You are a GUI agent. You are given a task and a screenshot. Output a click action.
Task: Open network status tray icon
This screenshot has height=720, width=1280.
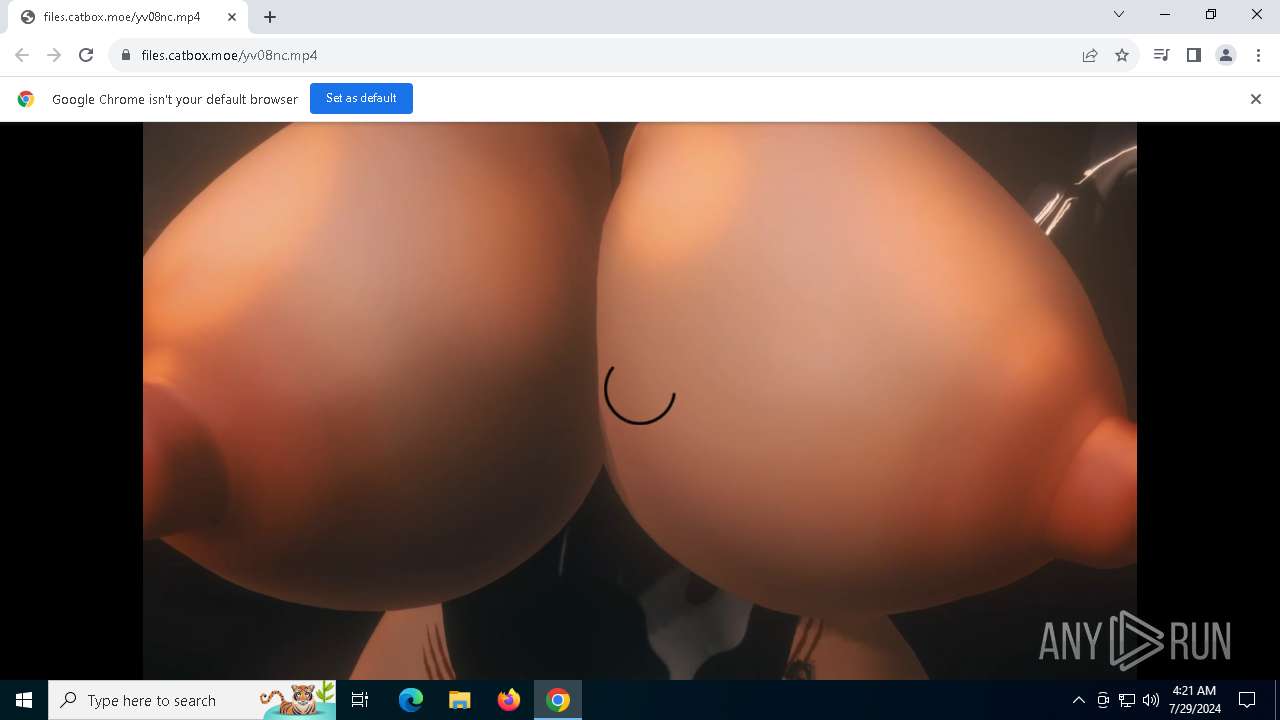[1127, 700]
